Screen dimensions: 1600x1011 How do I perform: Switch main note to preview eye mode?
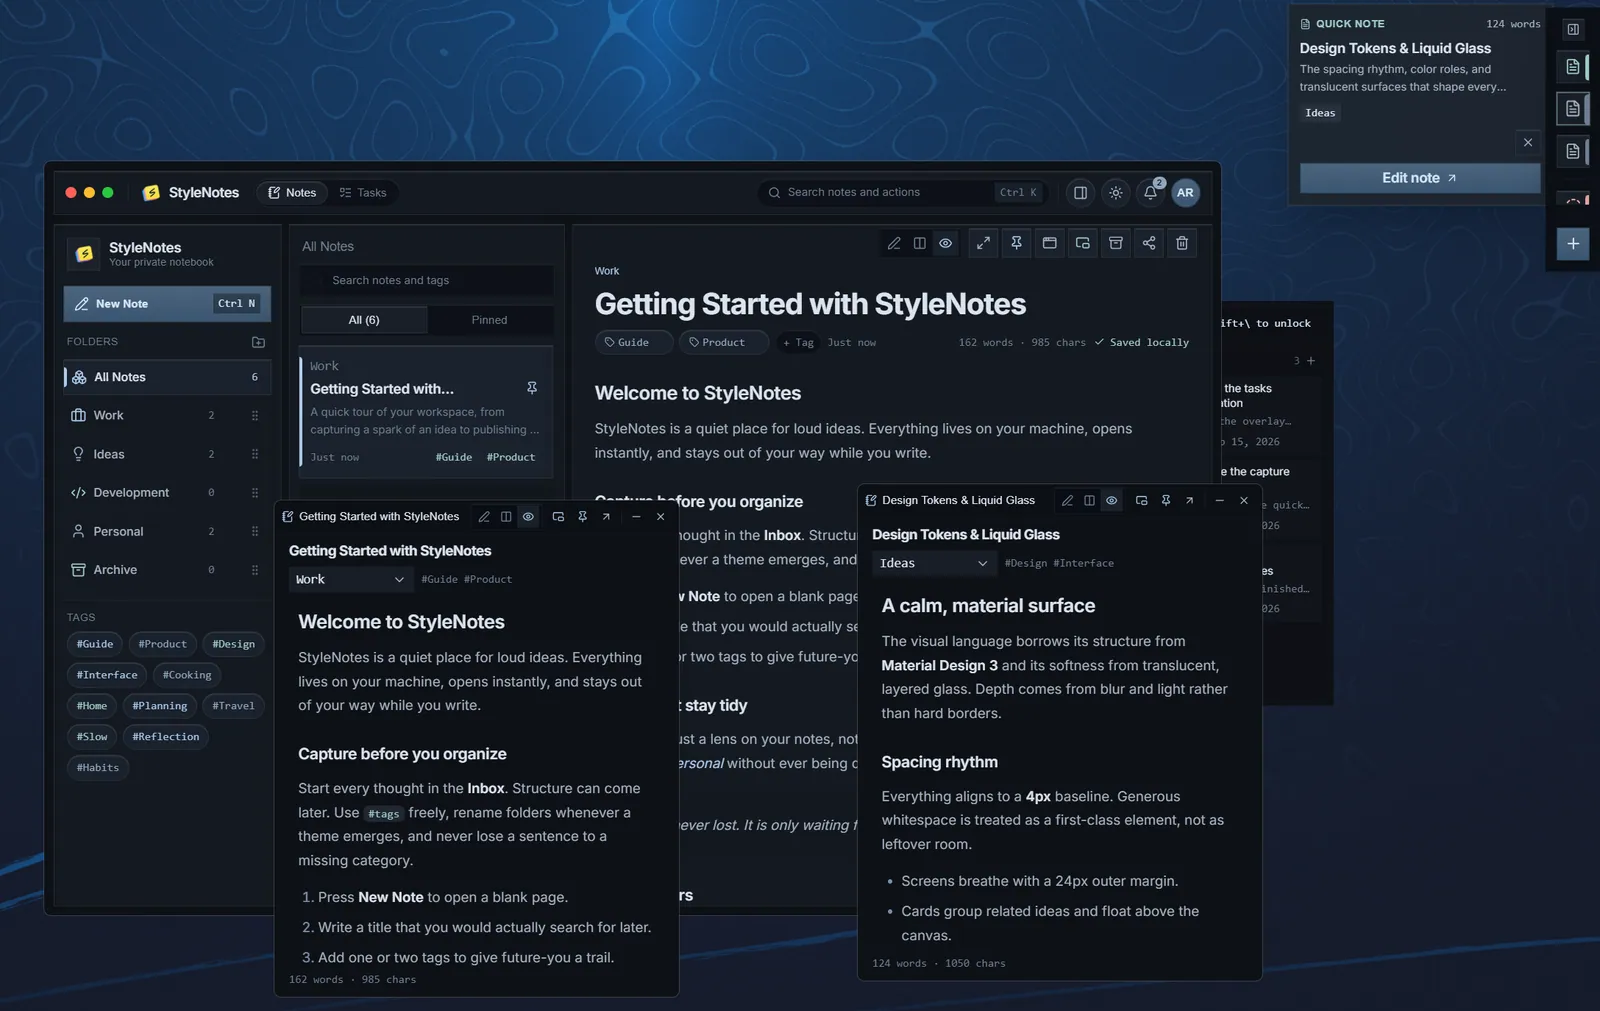point(945,243)
